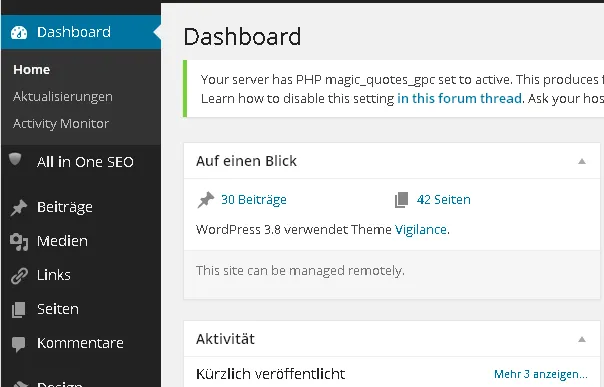Open Activity Monitor submenu entry
The image size is (604, 387).
(61, 124)
